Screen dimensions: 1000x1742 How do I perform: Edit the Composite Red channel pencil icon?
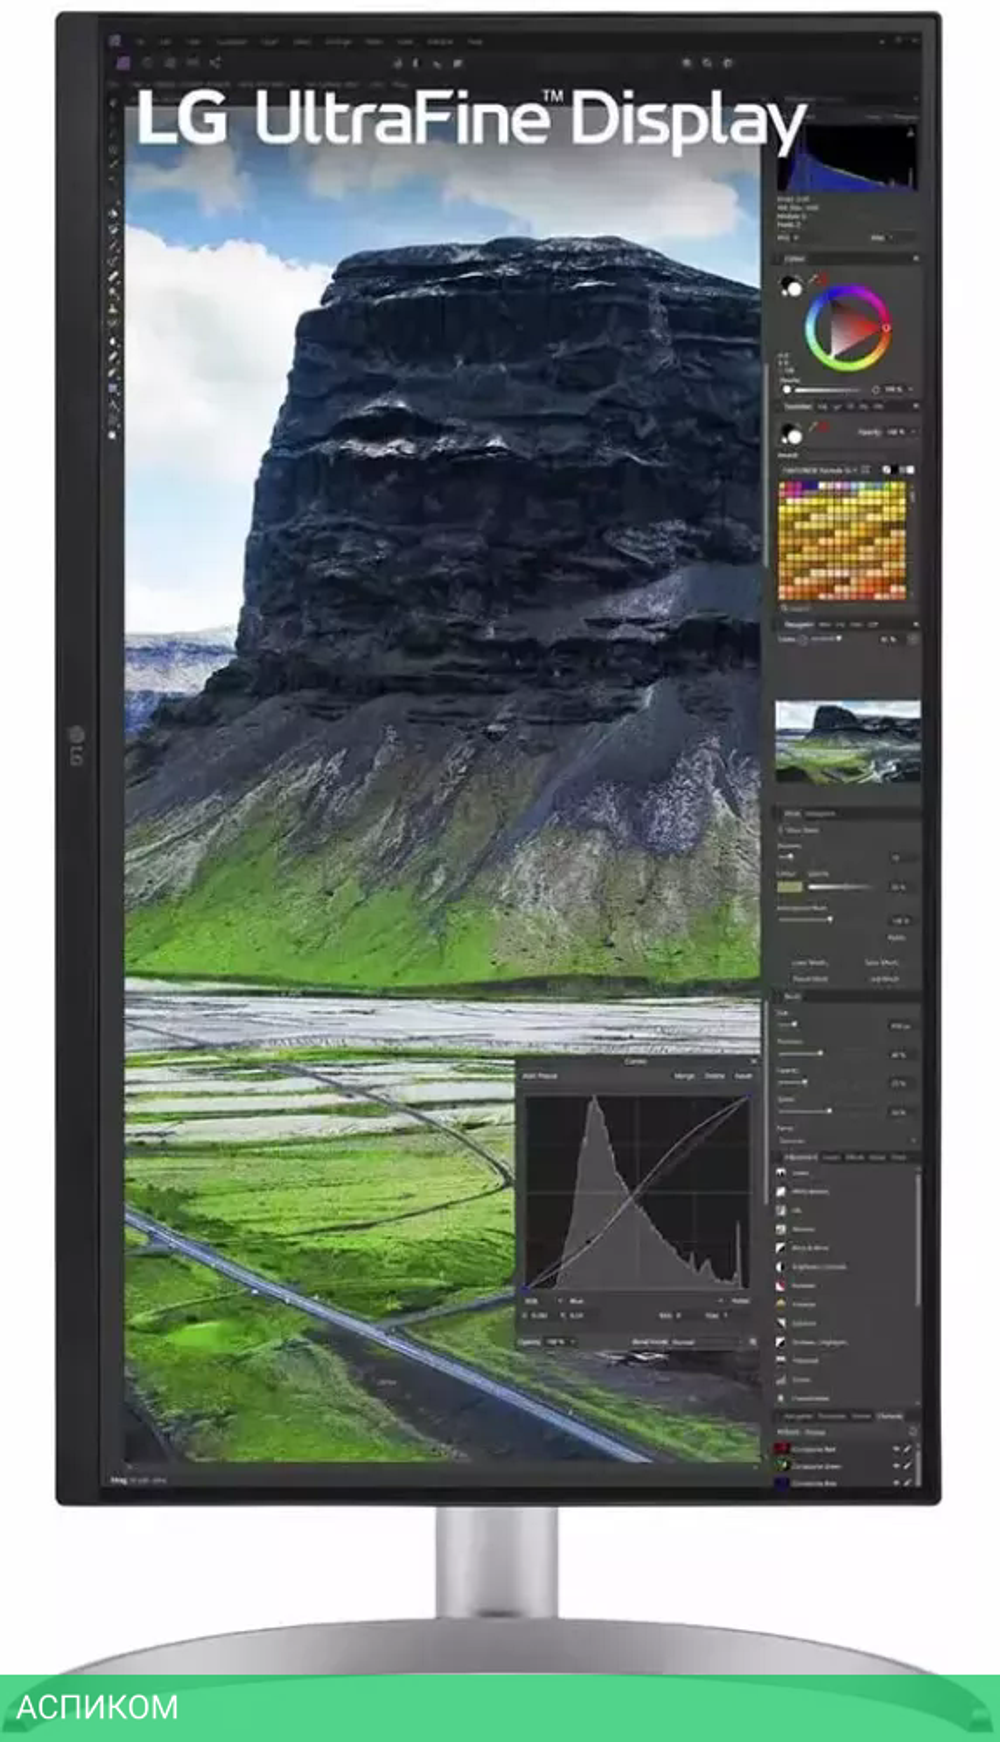908,1449
